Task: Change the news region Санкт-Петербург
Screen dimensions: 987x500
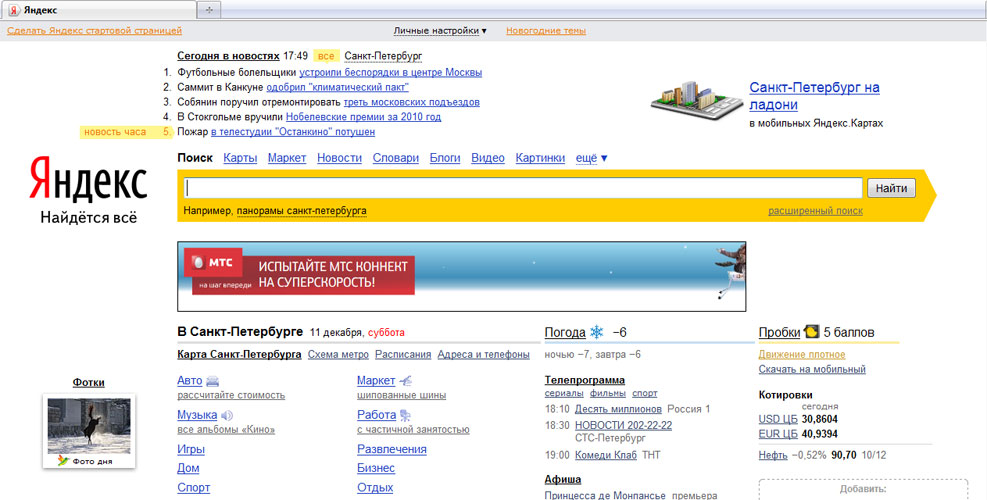Action: [383, 56]
